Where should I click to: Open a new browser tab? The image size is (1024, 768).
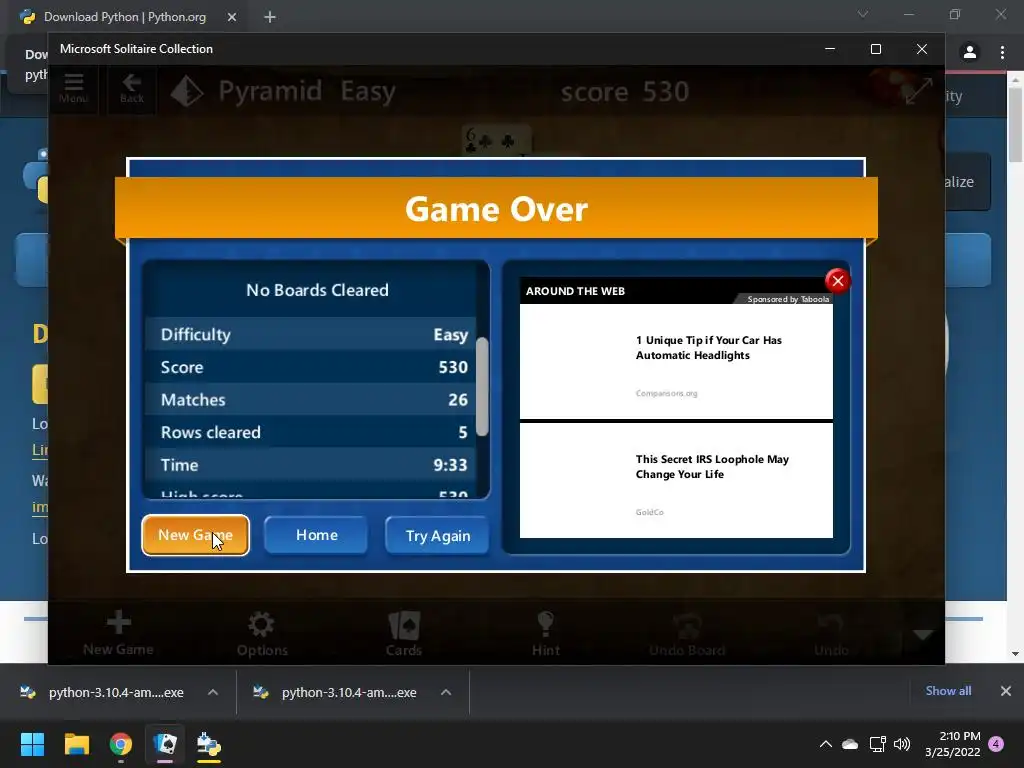(x=270, y=17)
